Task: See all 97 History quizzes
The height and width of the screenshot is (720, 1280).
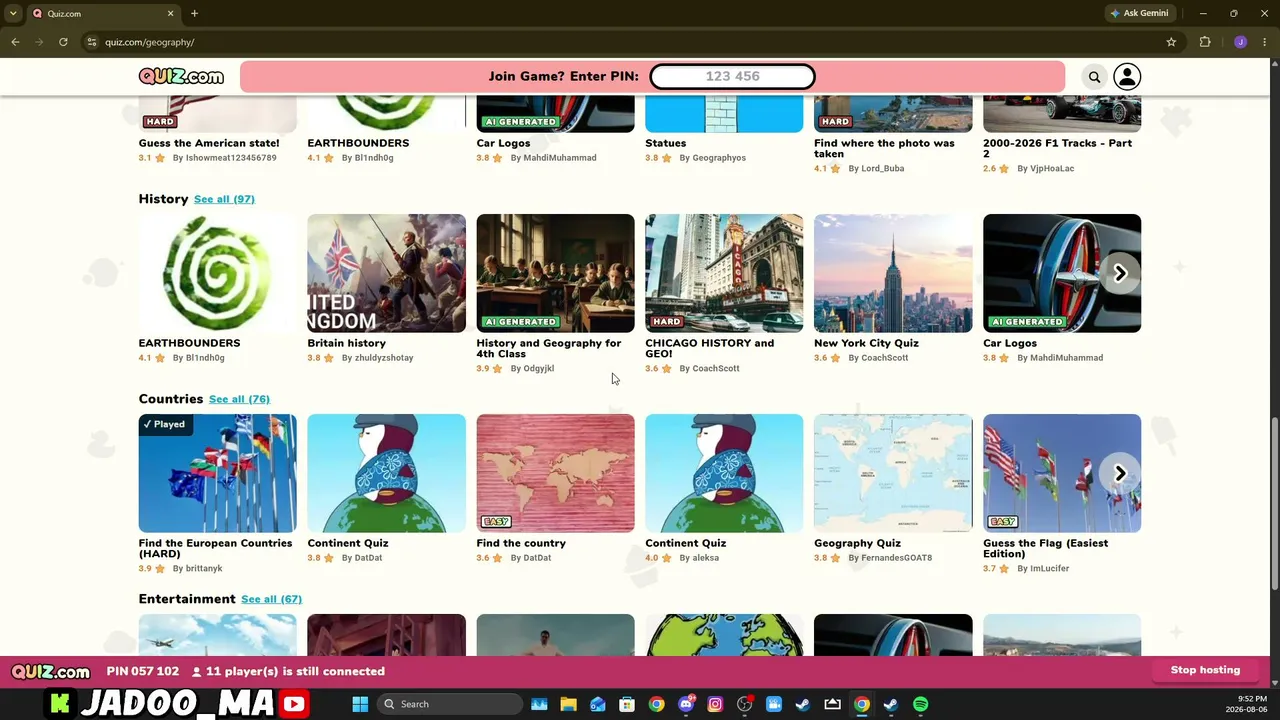Action: (x=224, y=199)
